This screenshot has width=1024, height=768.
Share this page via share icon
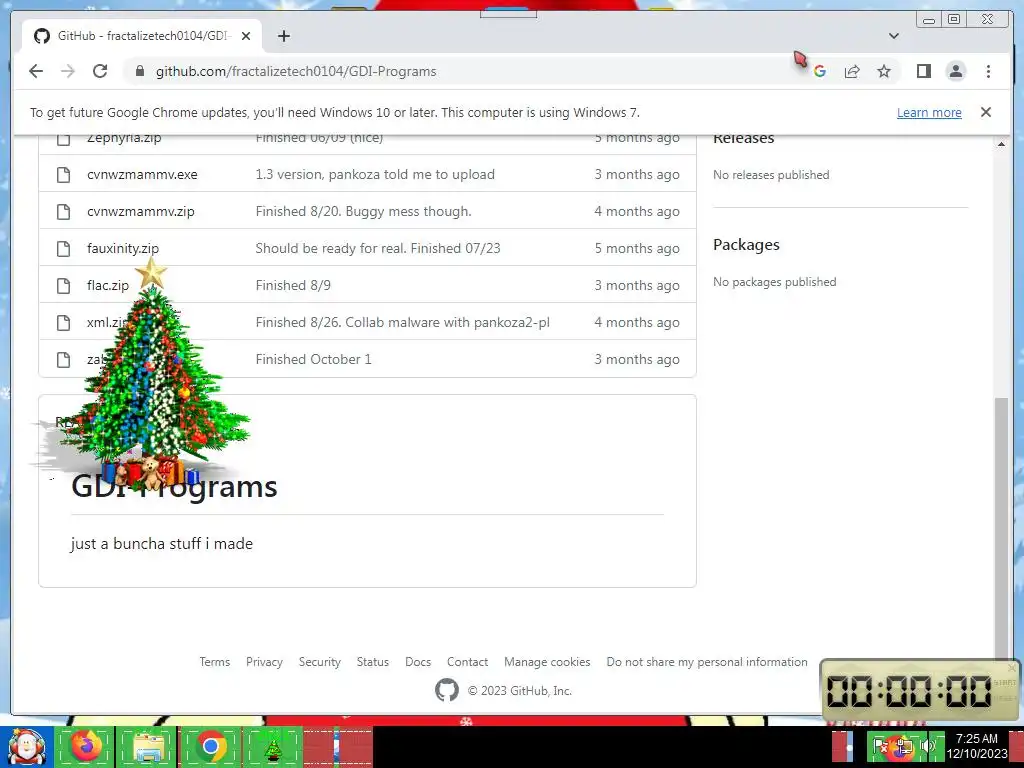click(x=852, y=71)
